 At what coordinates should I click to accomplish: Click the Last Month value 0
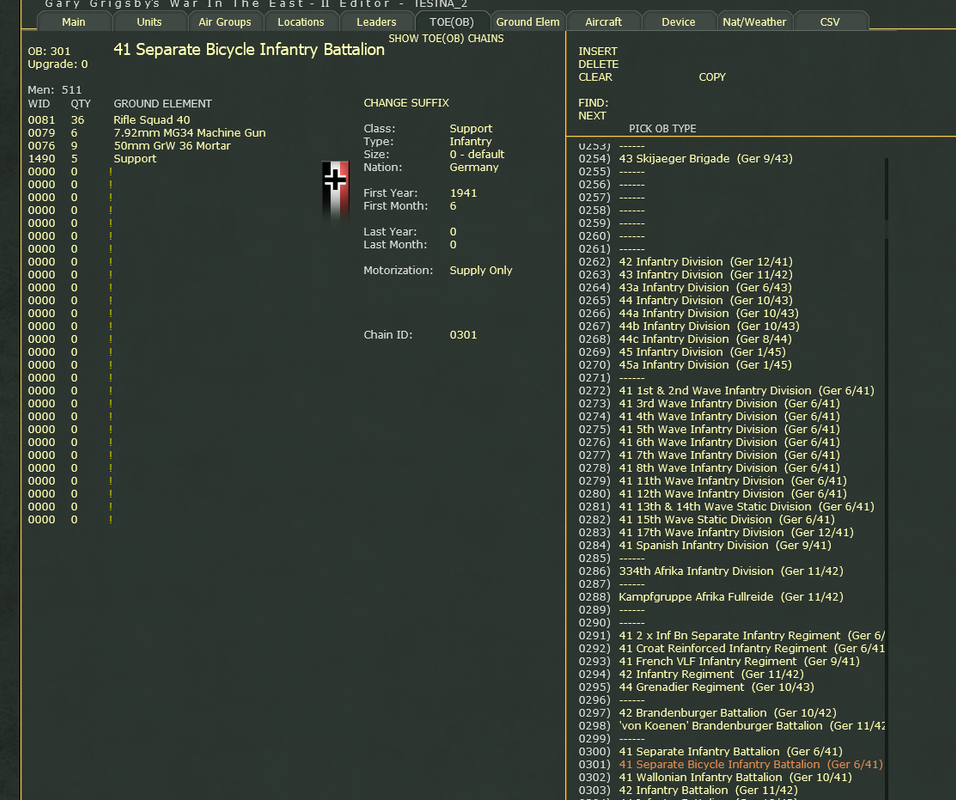453,244
